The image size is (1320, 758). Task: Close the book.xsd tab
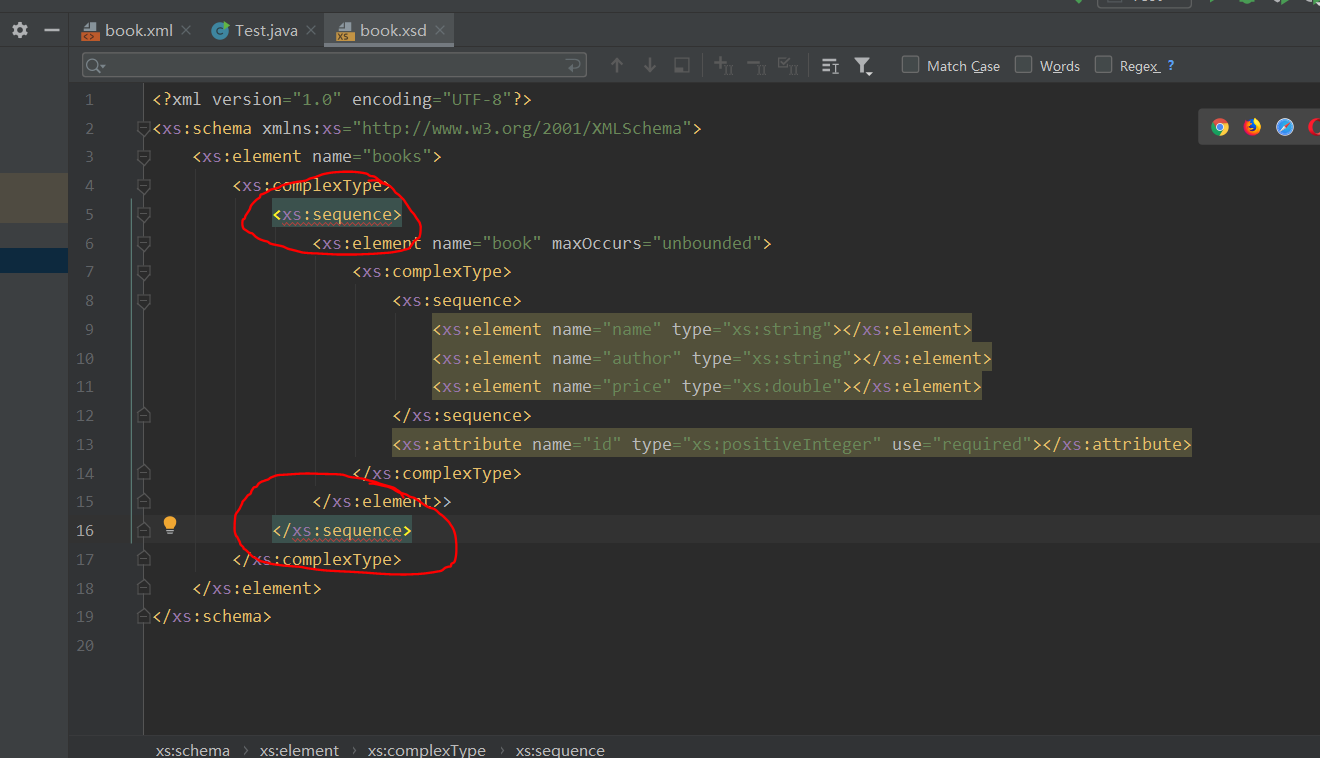coord(439,31)
